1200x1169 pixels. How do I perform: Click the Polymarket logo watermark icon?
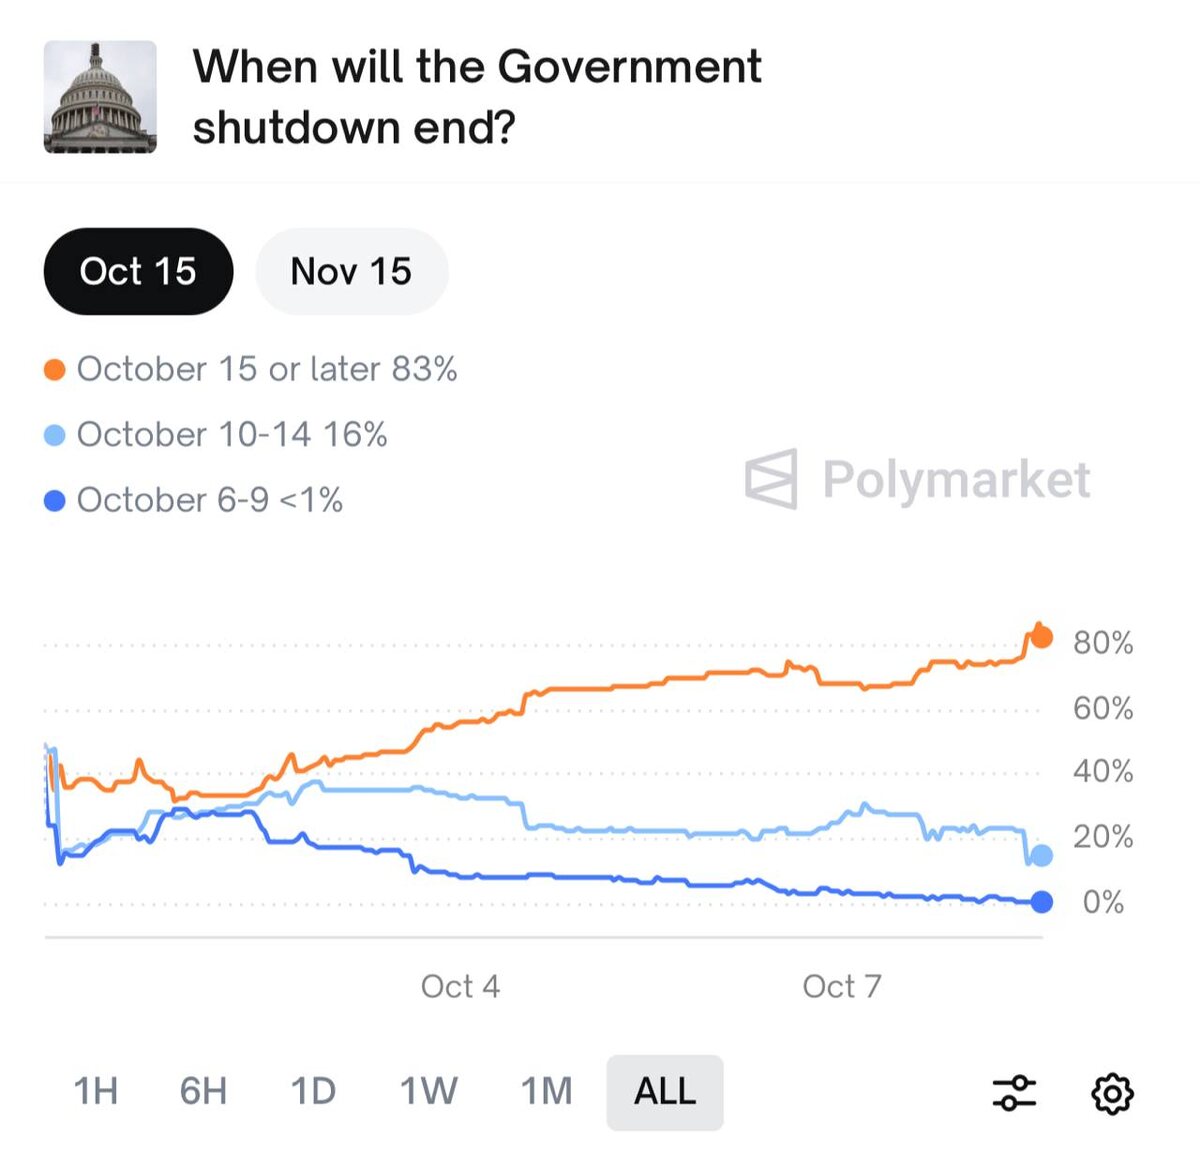pos(771,479)
